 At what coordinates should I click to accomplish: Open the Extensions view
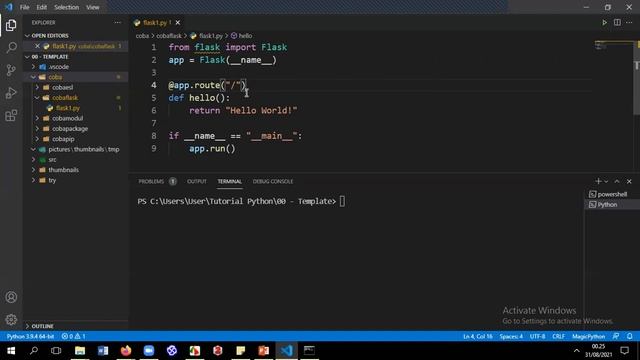[x=11, y=116]
